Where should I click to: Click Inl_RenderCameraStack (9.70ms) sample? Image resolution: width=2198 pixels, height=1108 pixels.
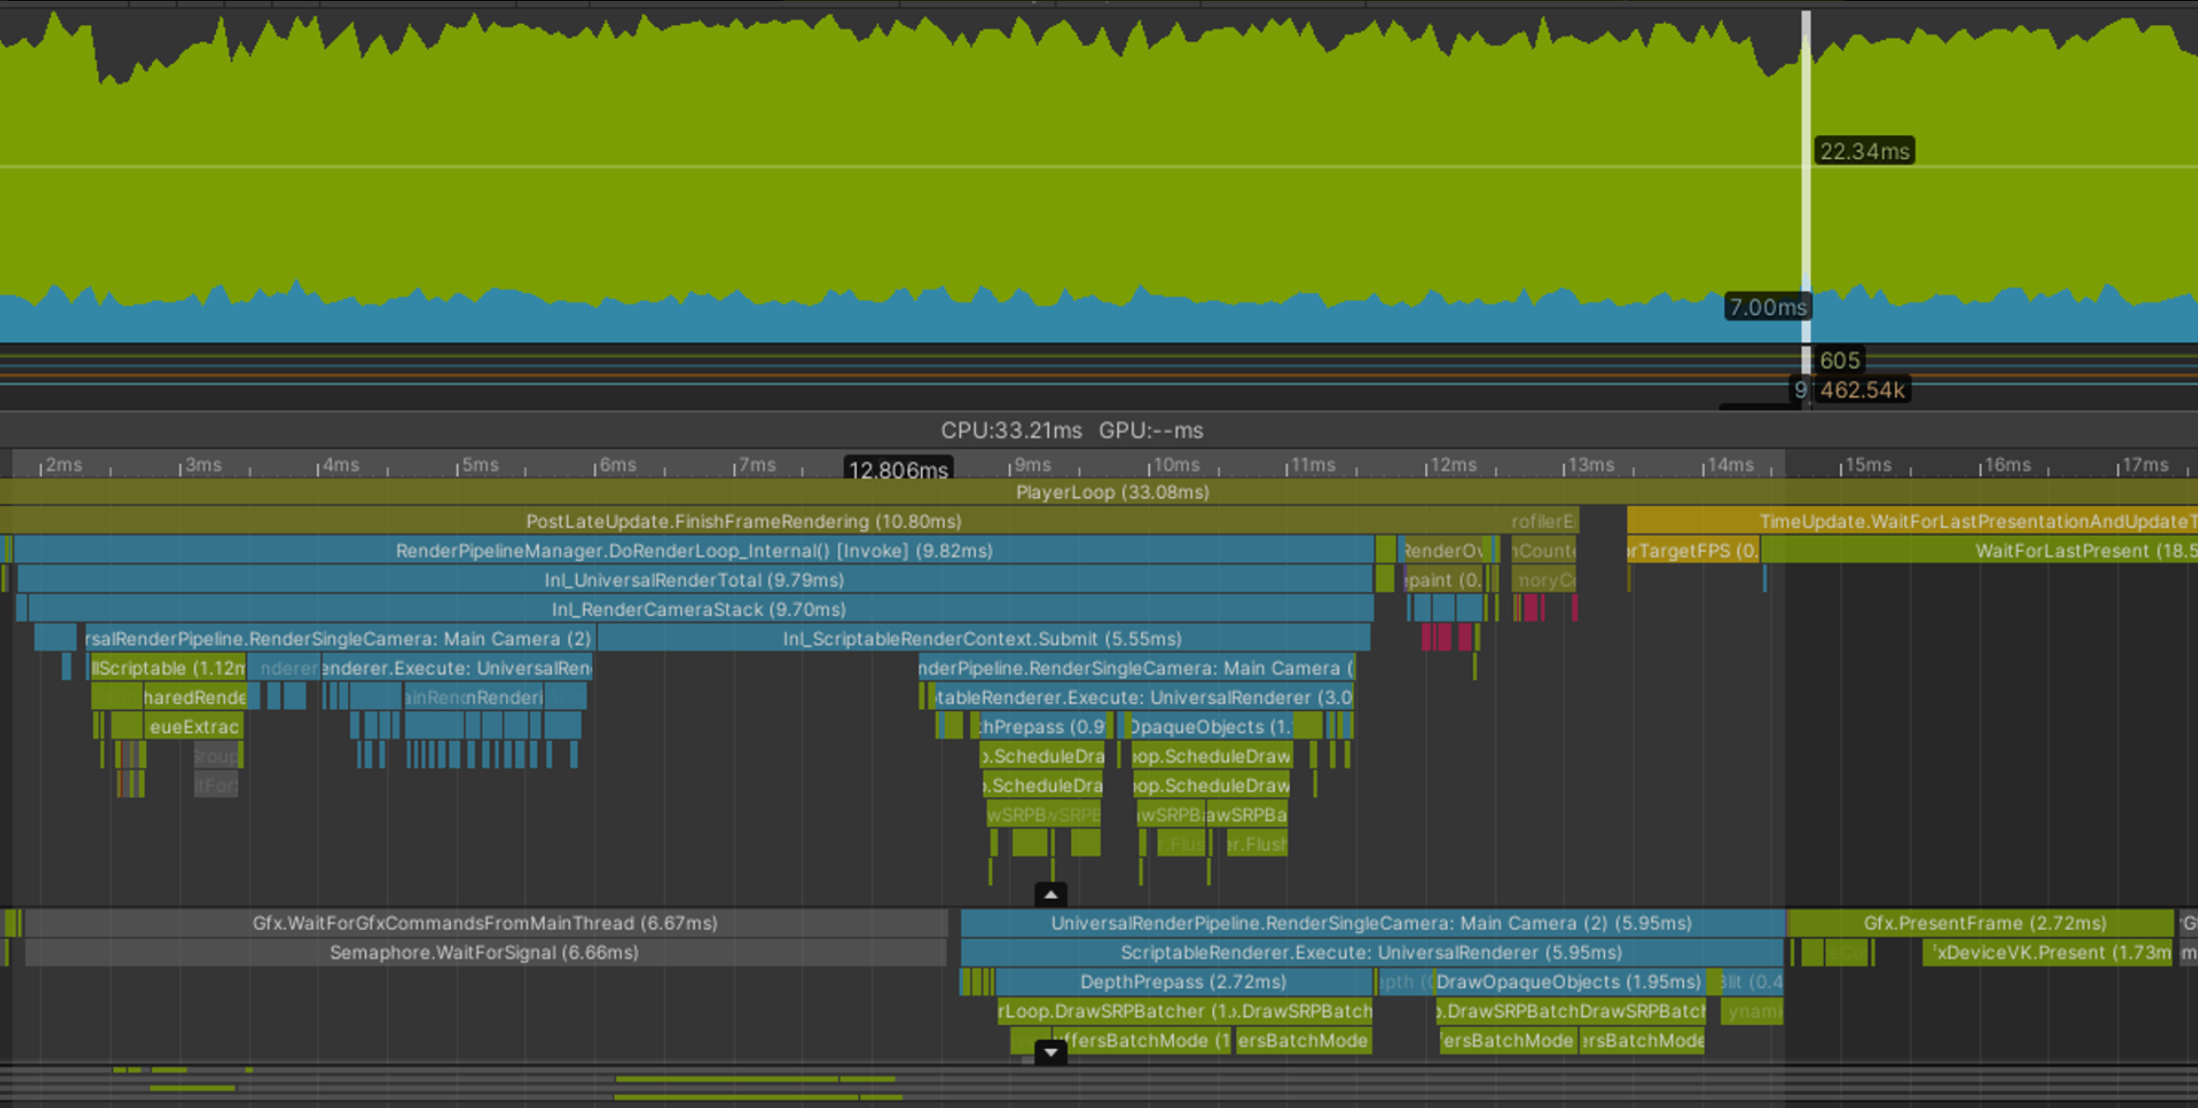click(698, 609)
